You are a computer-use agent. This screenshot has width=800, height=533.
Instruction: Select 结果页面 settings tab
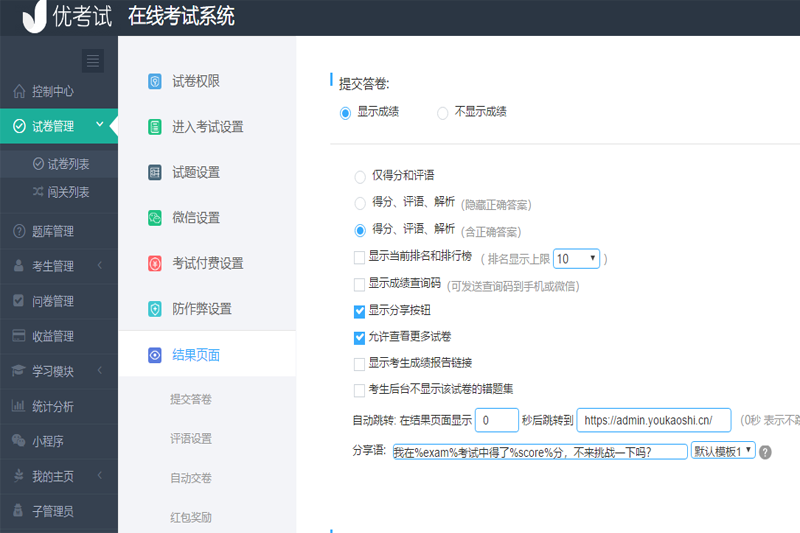click(207, 355)
